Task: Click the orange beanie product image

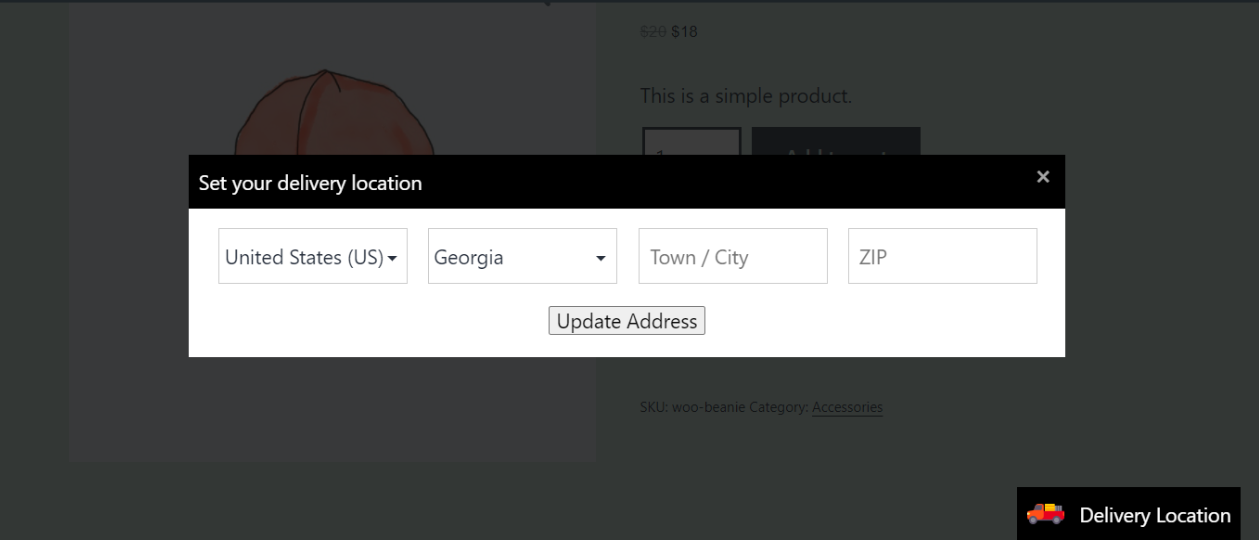Action: pos(332,112)
